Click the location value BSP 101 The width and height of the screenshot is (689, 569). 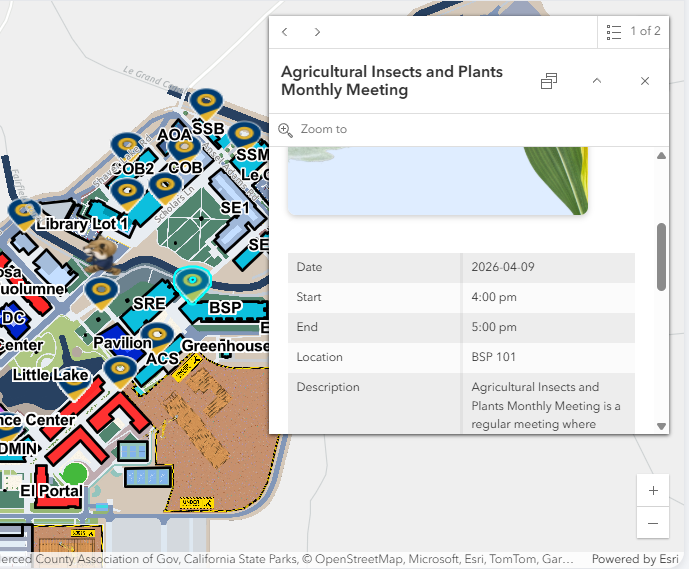[493, 357]
